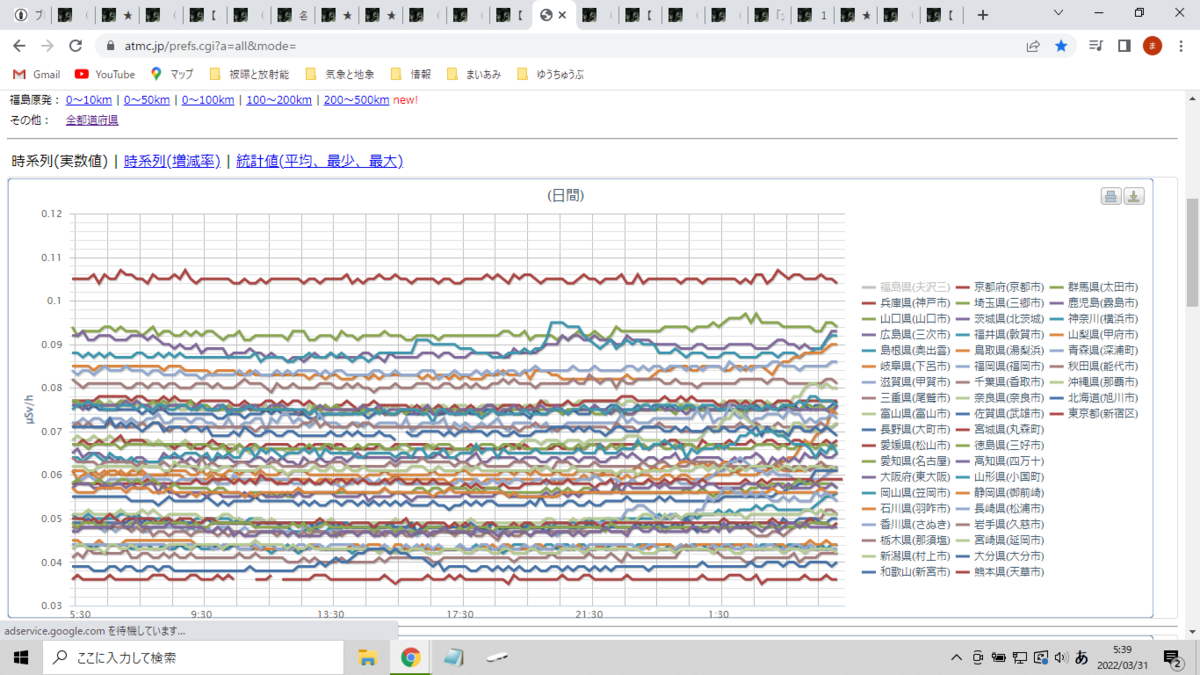Expand the ゆうちゅうぶ bookmark folder

point(551,74)
